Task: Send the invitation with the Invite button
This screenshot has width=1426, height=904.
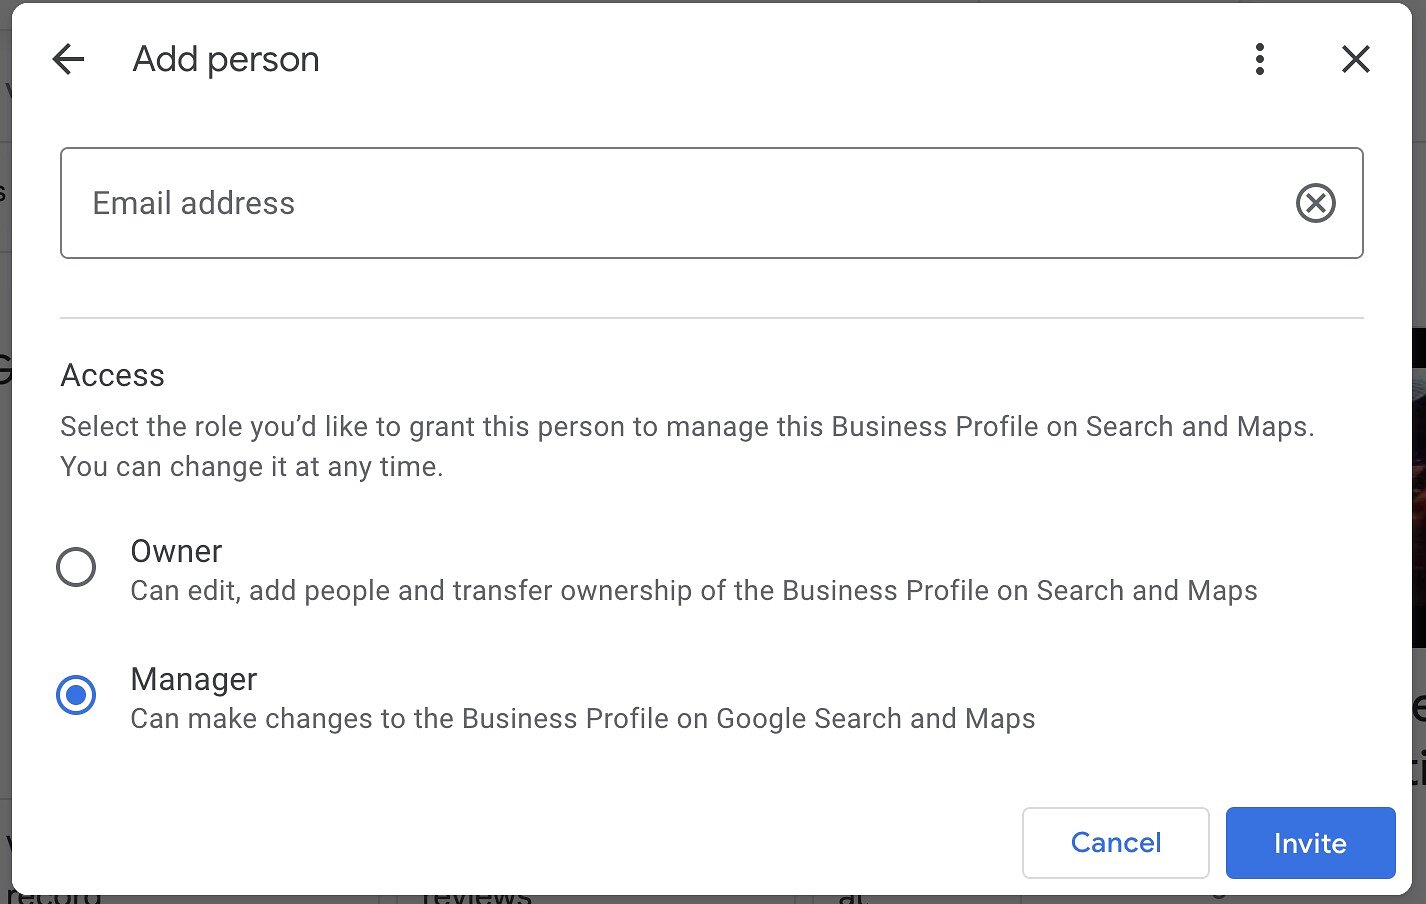Action: coord(1310,843)
